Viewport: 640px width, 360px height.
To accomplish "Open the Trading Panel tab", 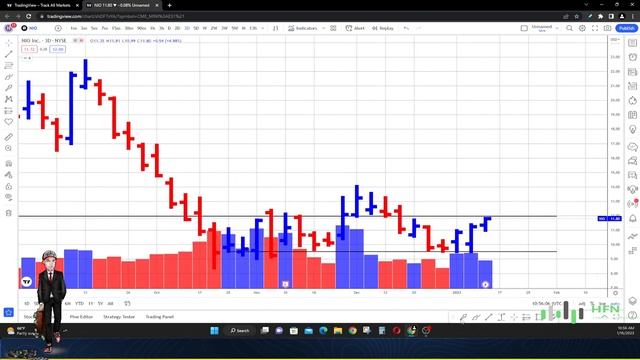I will (x=160, y=317).
